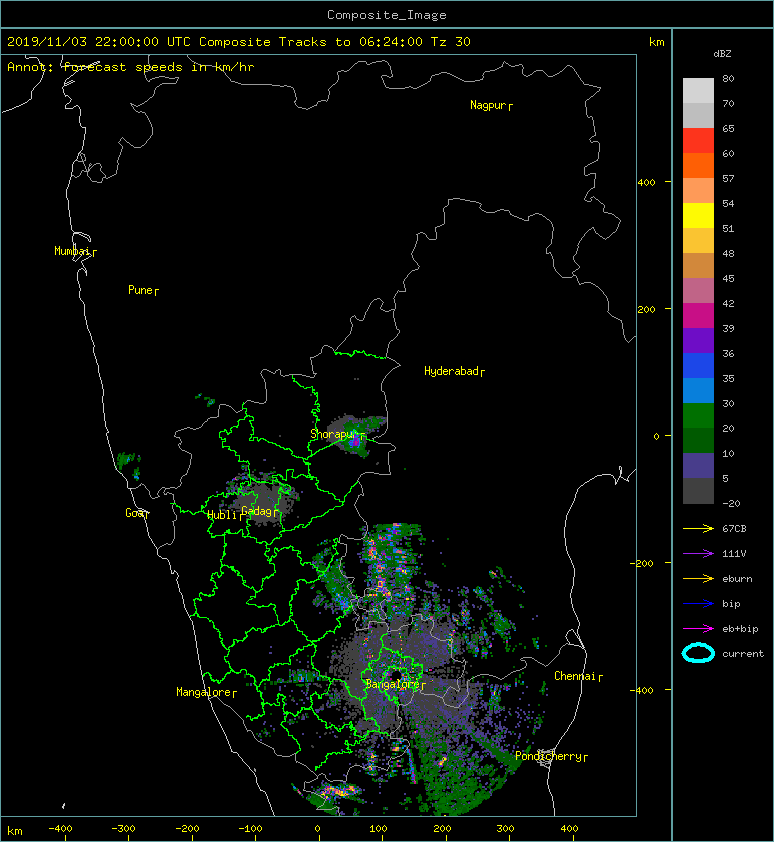This screenshot has height=842, width=774.
Task: Click 200 on the right vertical axis
Action: 646,309
